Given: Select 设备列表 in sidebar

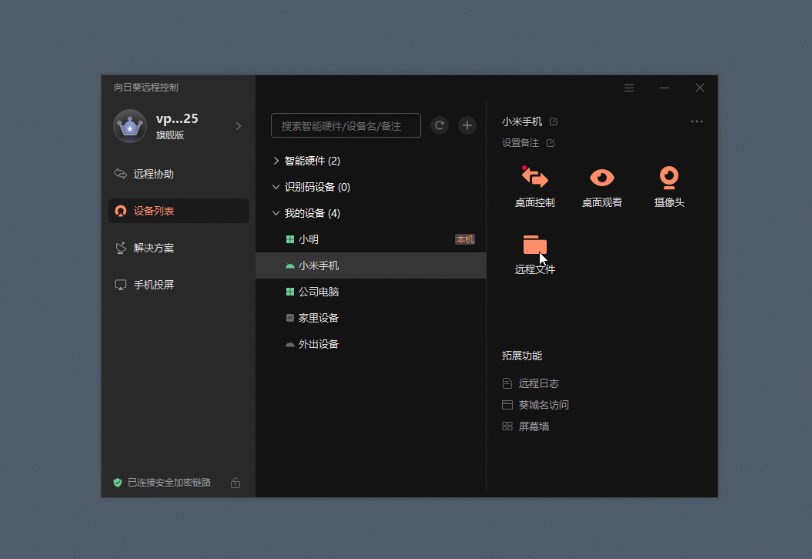Looking at the screenshot, I should click(x=178, y=211).
